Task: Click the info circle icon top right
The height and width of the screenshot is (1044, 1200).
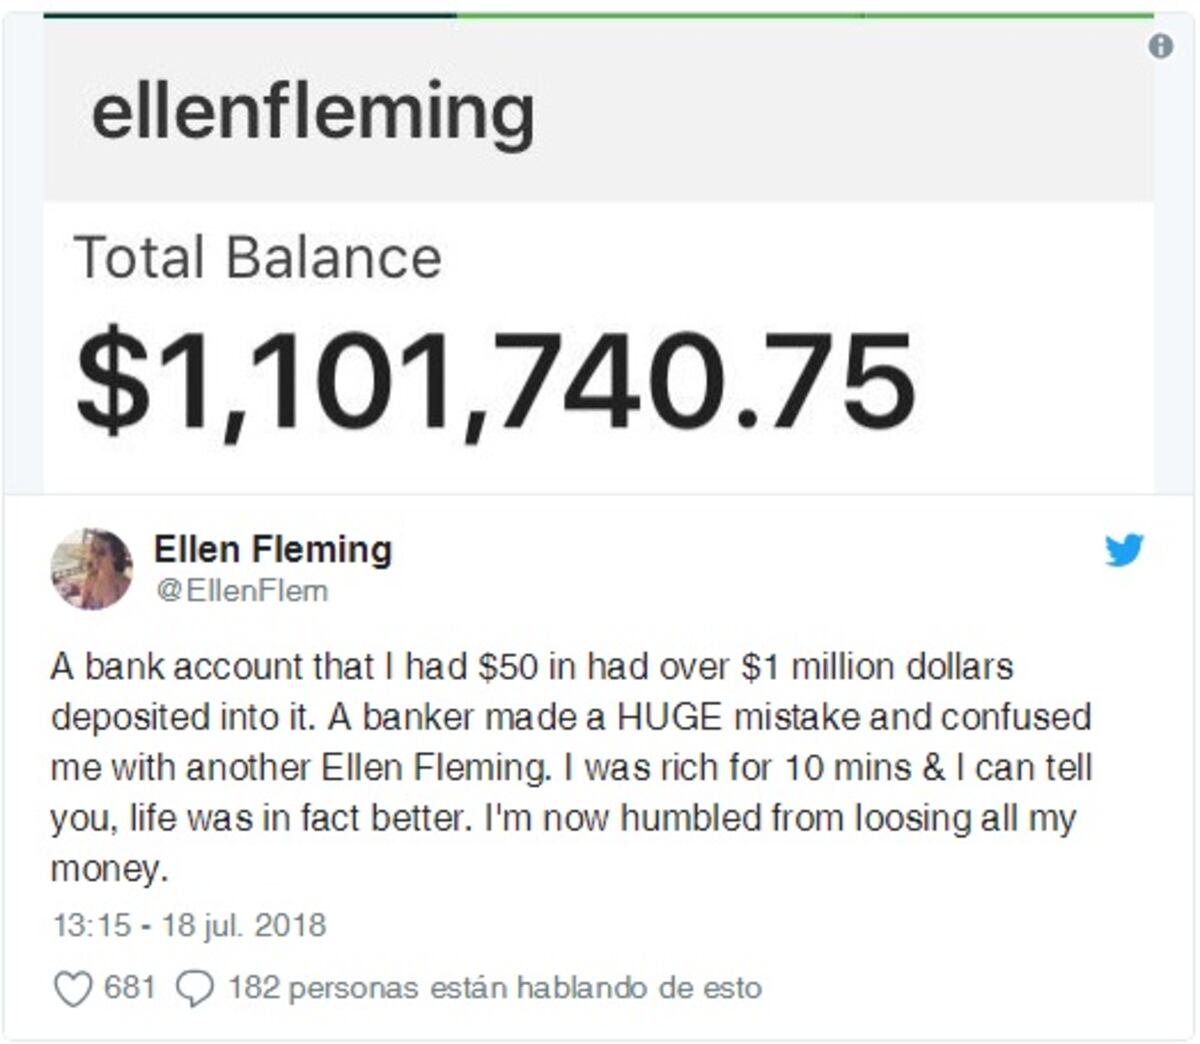Action: pos(1159,46)
